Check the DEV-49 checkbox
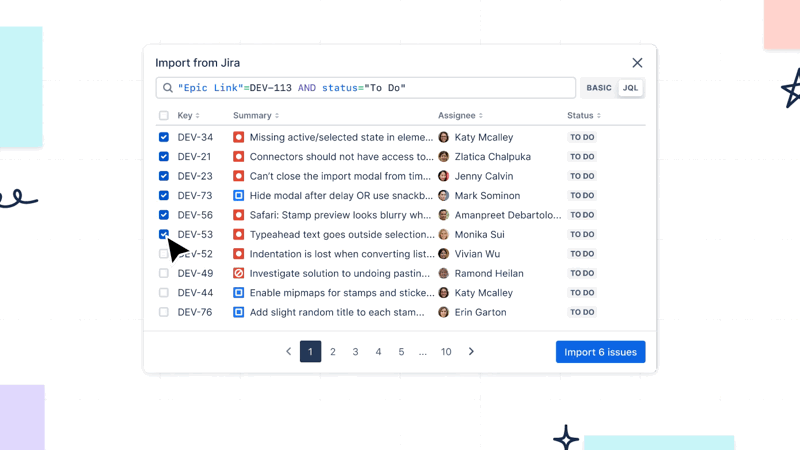This screenshot has height=450, width=800. coord(163,273)
